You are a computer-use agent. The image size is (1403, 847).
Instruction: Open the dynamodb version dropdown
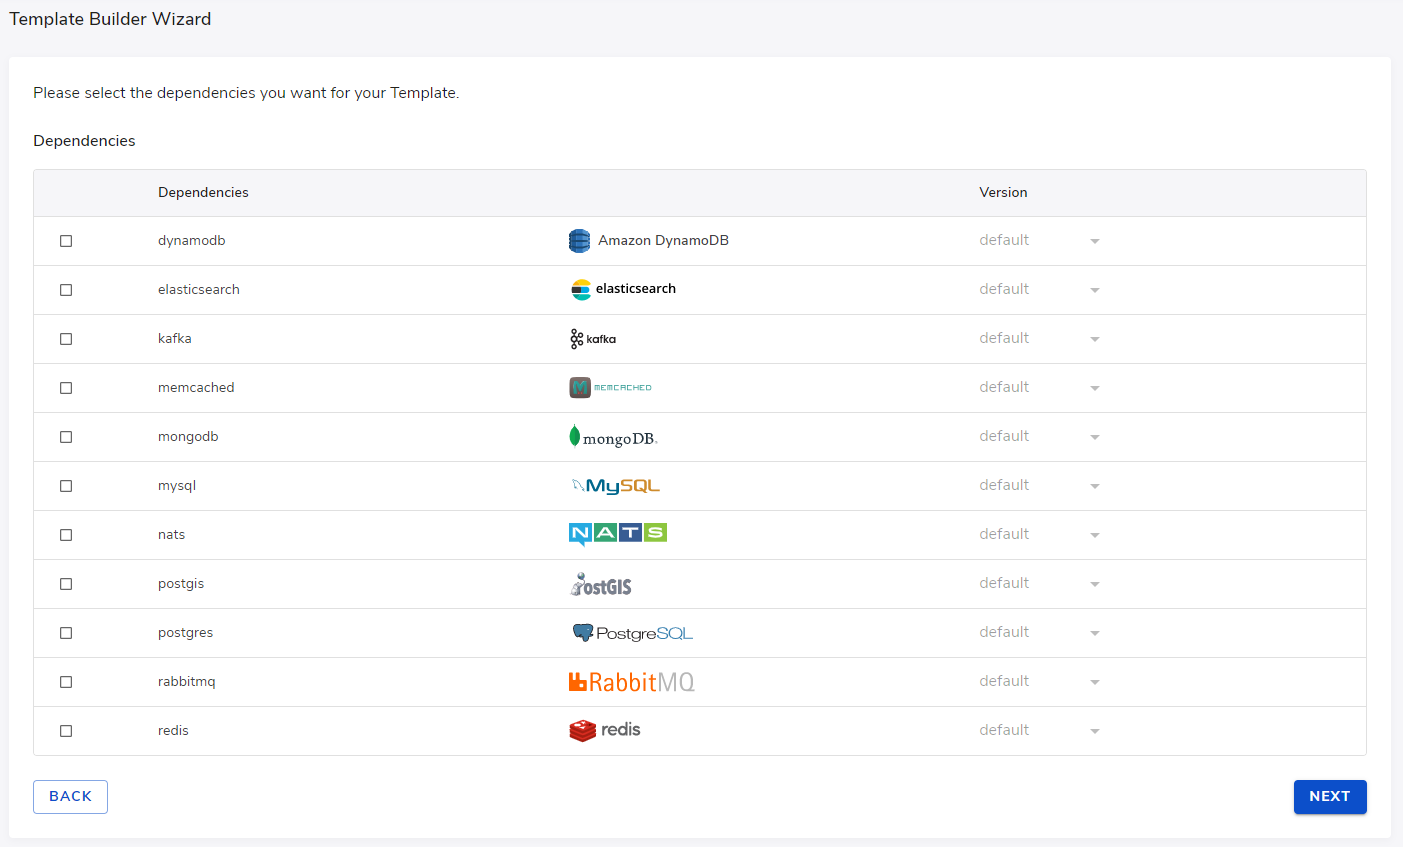(1040, 241)
